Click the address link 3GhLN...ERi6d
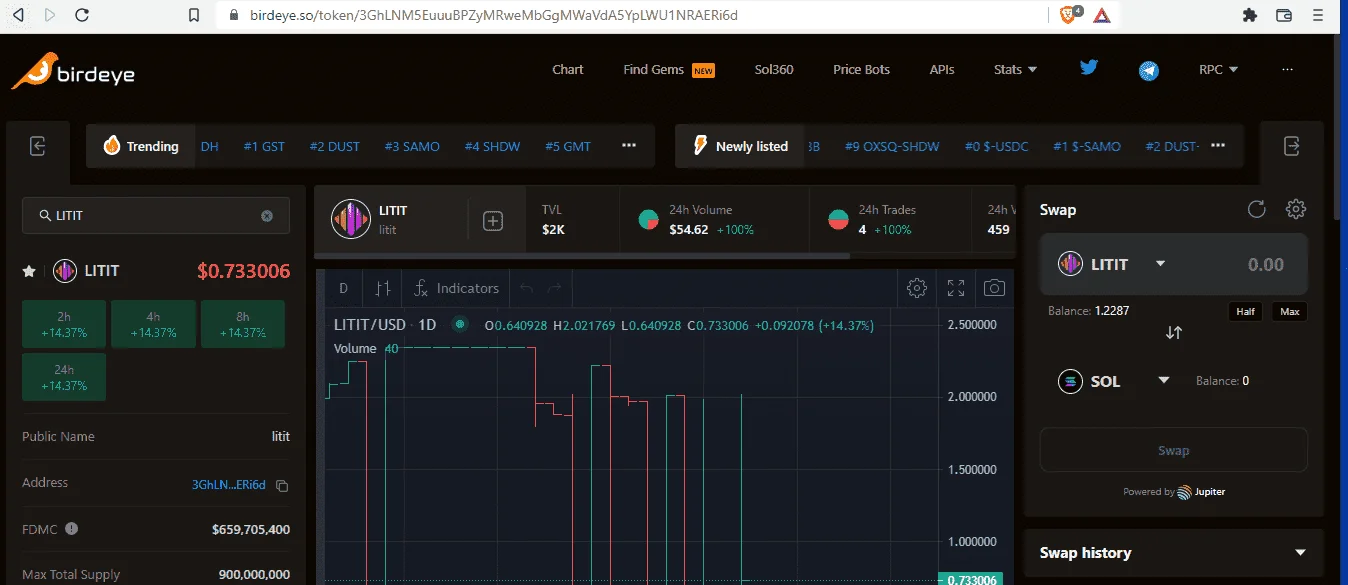Viewport: 1348px width, 585px height. [x=229, y=485]
